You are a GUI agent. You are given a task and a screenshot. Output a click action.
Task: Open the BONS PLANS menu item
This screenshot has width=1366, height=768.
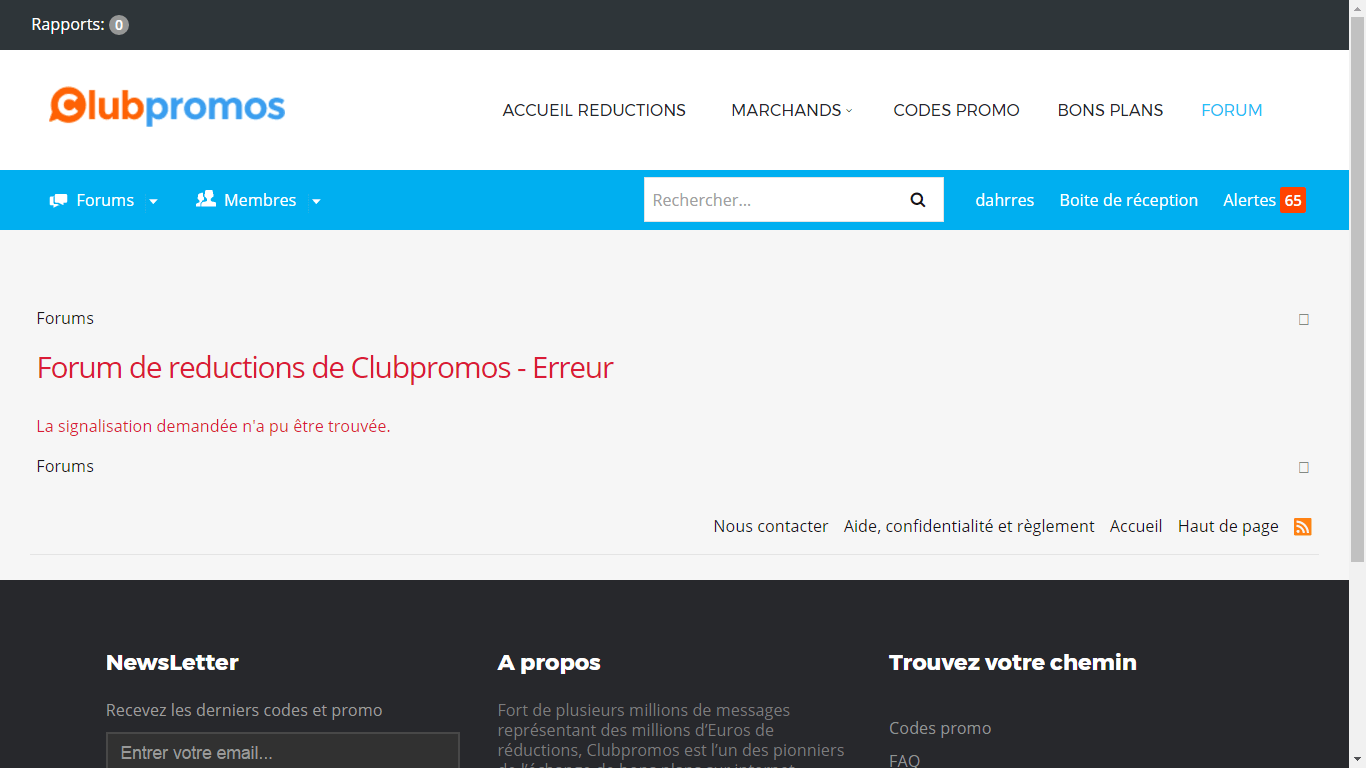point(1110,110)
